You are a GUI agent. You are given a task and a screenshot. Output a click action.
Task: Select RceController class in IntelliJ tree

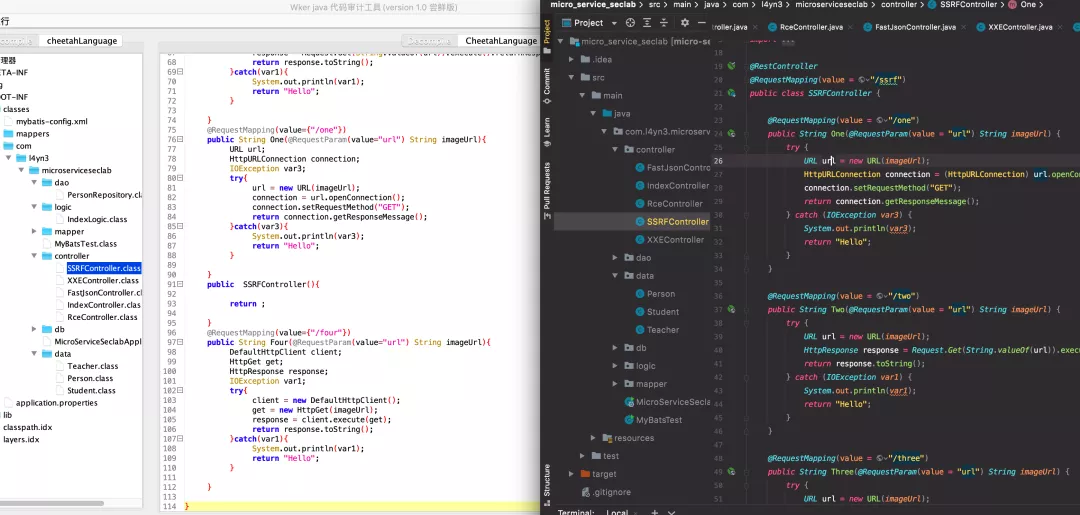(669, 204)
